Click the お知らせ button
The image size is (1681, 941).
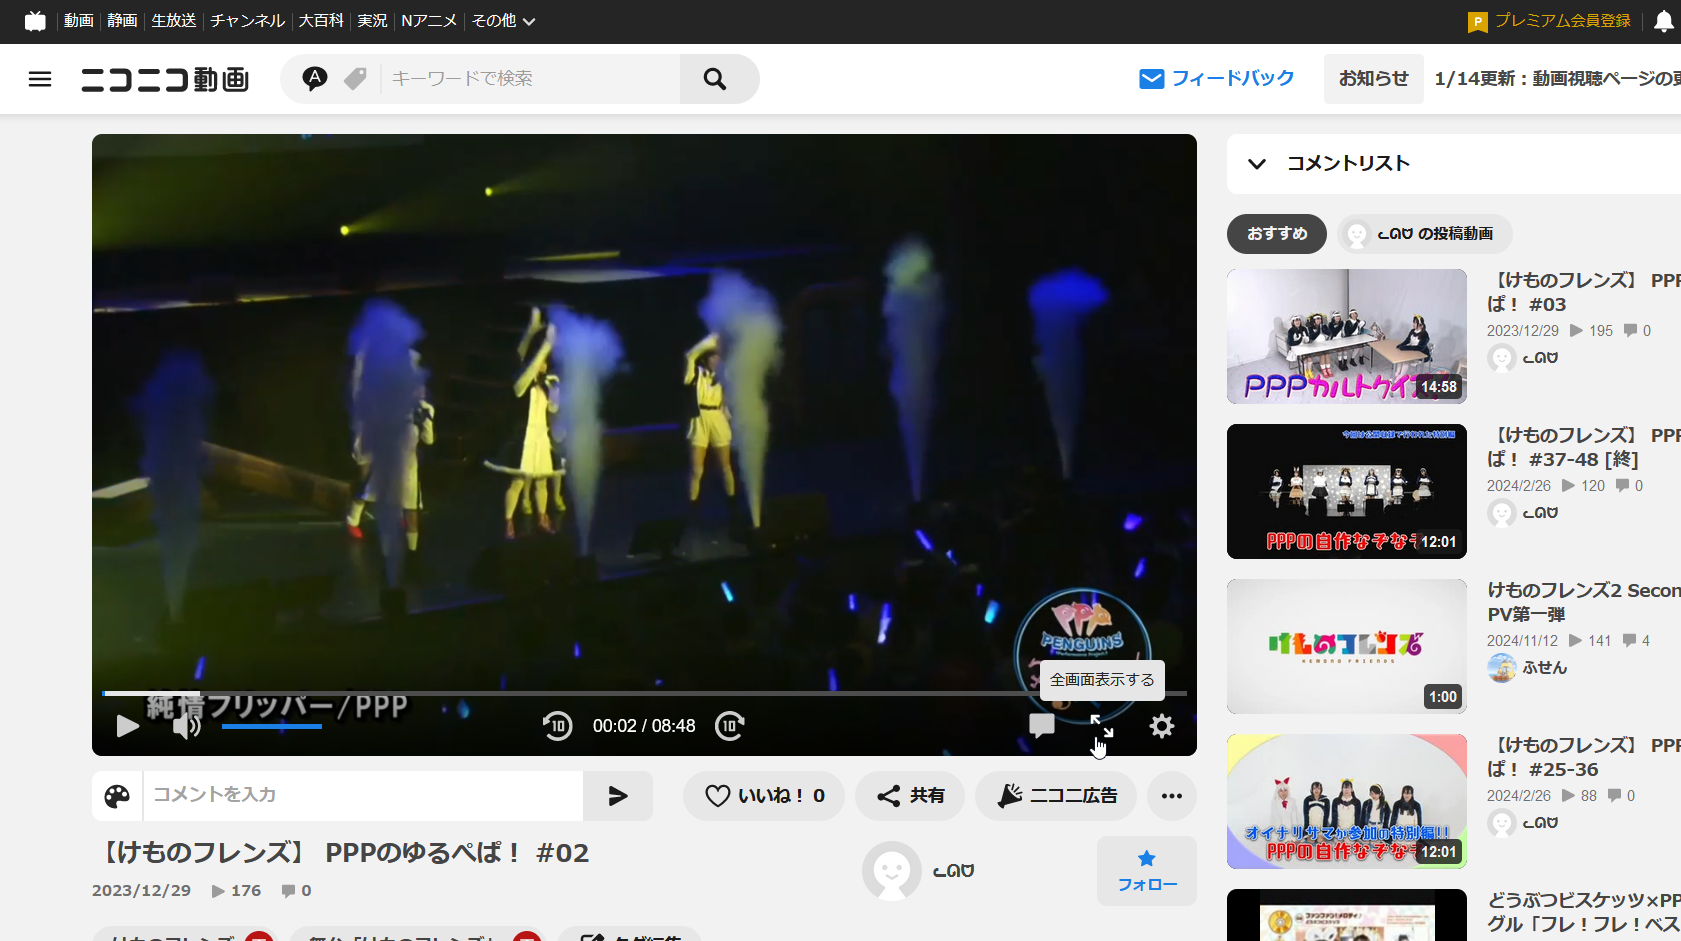pyautogui.click(x=1374, y=78)
